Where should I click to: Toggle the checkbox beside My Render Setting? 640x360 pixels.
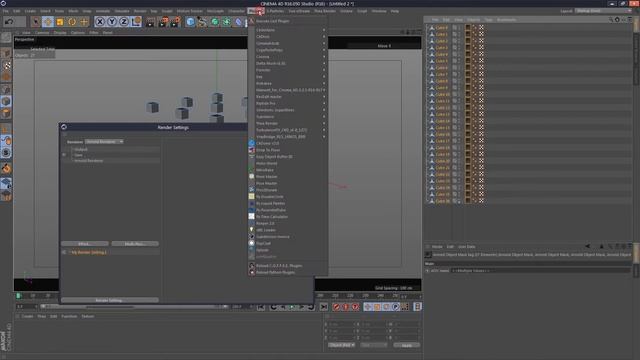pyautogui.click(x=64, y=252)
